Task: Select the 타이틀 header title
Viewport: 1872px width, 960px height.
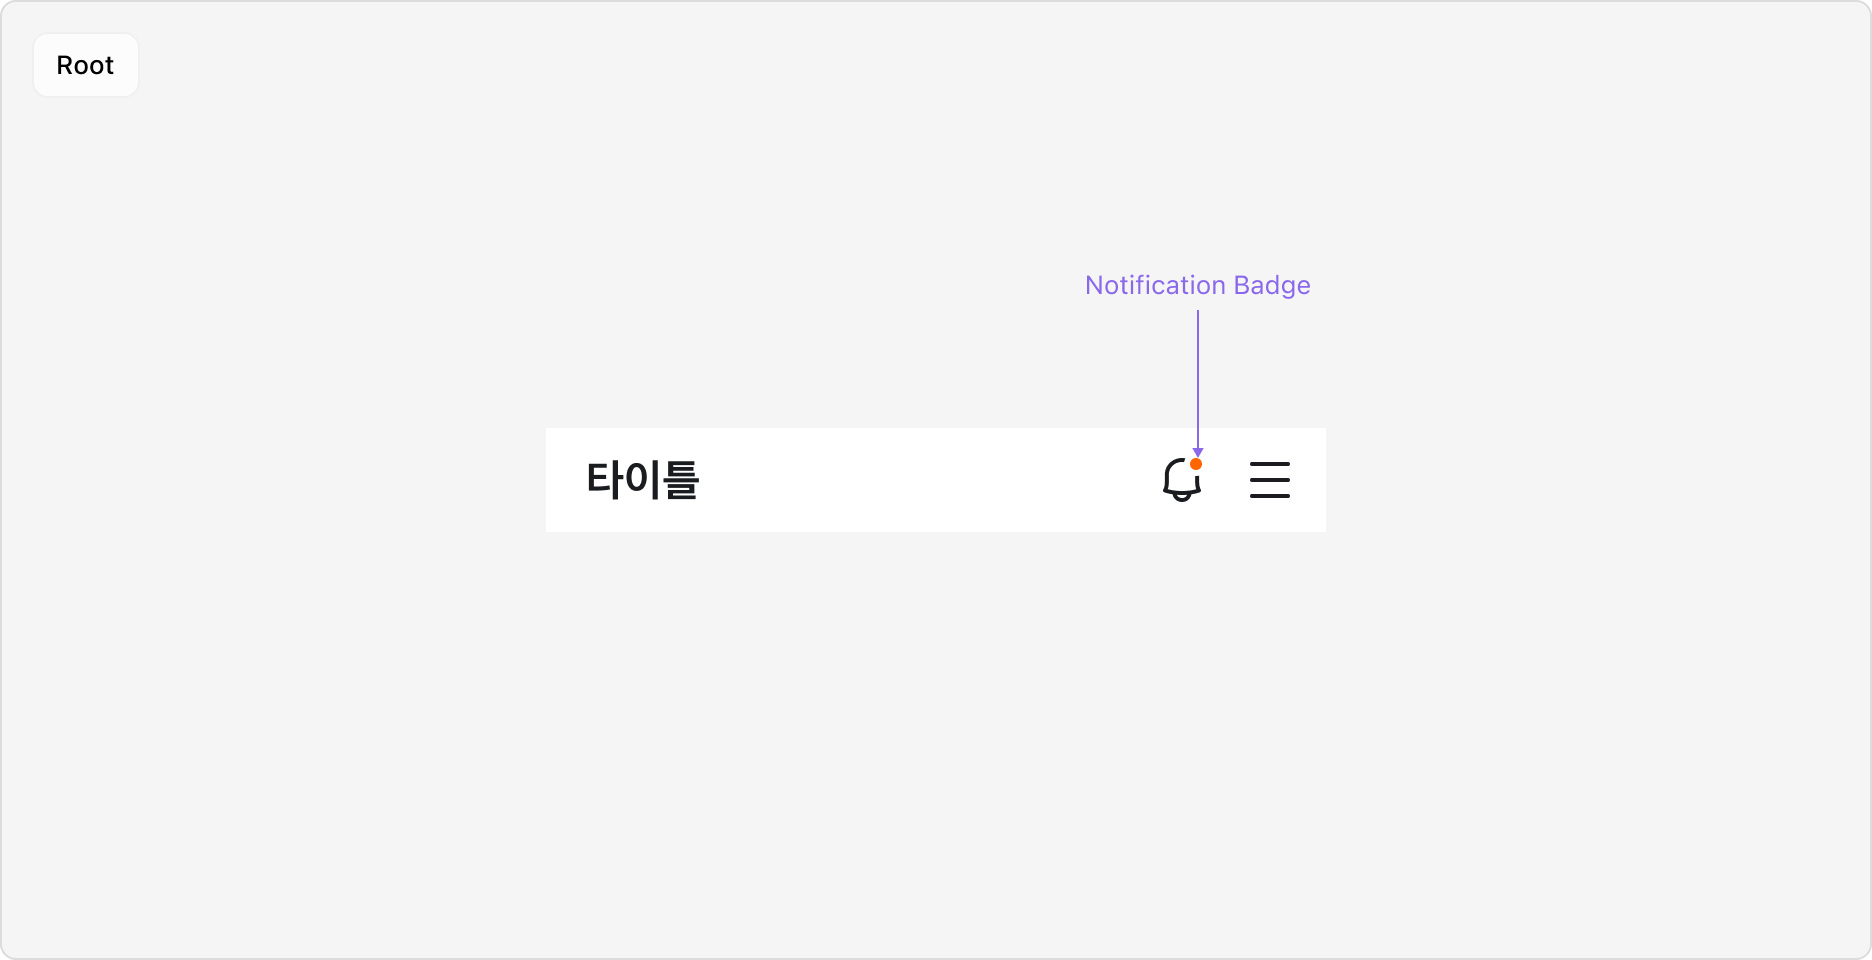Action: pyautogui.click(x=644, y=481)
